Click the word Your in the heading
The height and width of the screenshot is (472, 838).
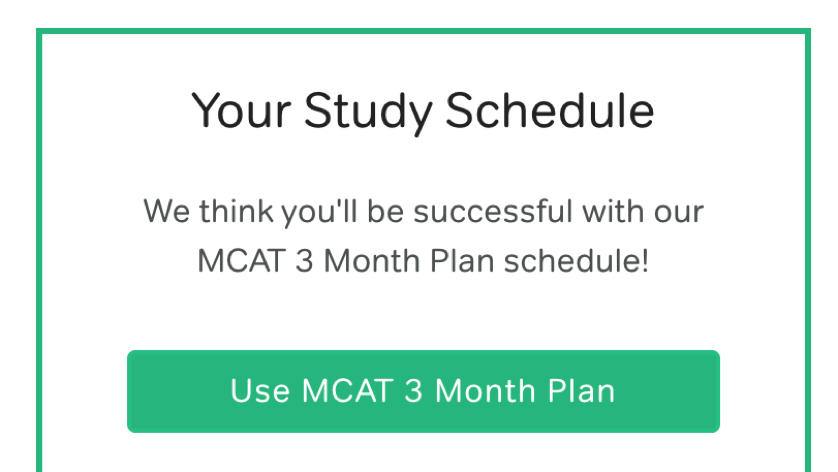(242, 110)
